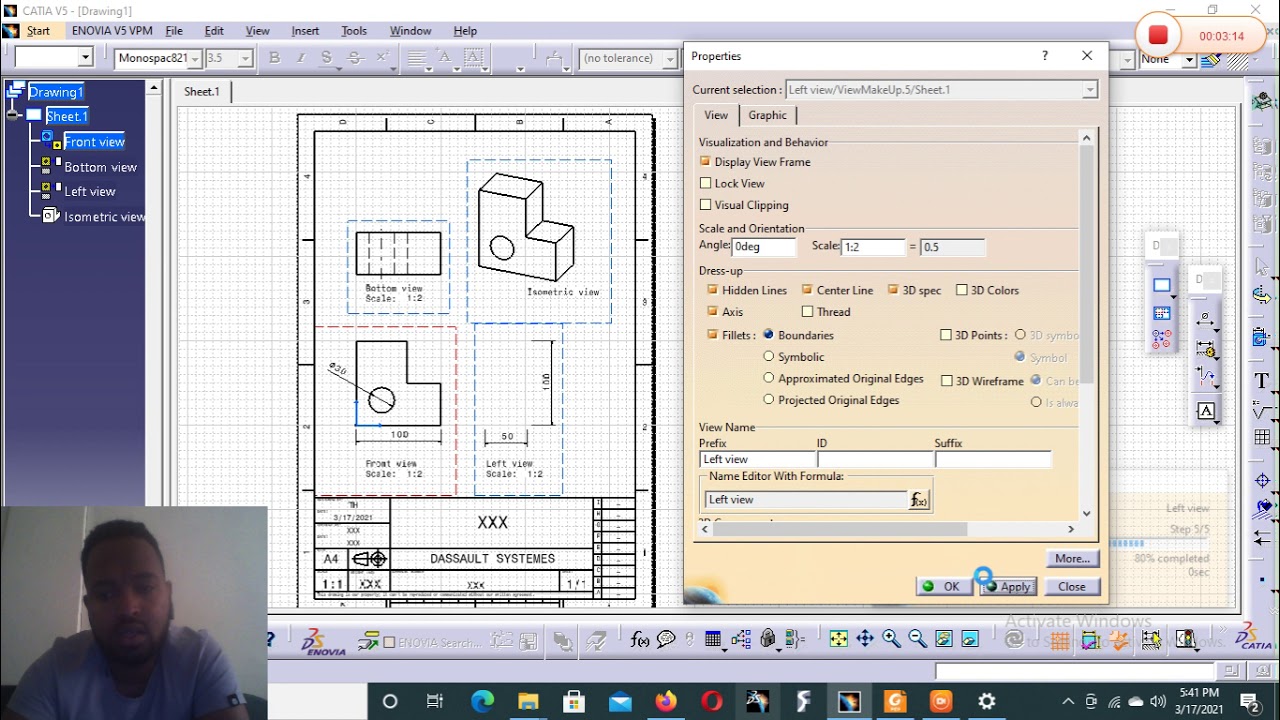1280x720 pixels.
Task: Select Bottom view in the tree
Action: tap(100, 167)
